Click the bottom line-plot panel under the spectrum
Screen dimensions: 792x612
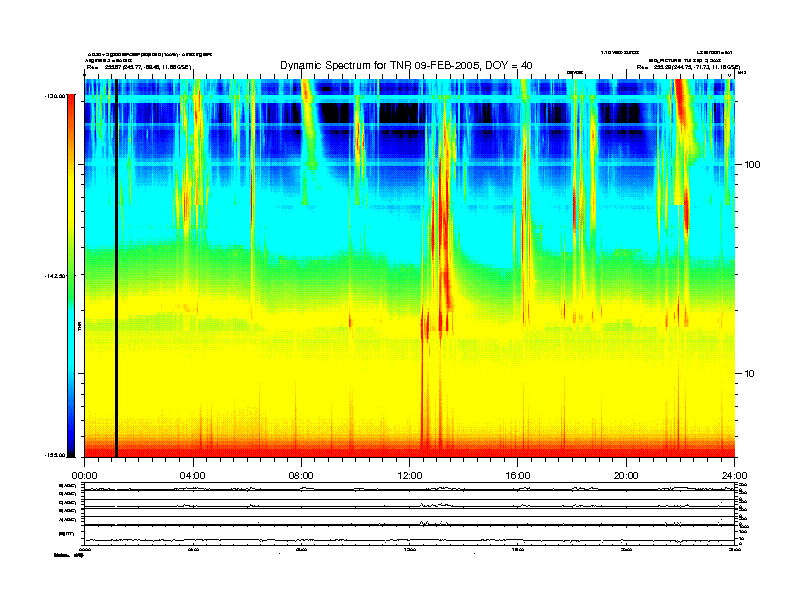click(x=410, y=514)
